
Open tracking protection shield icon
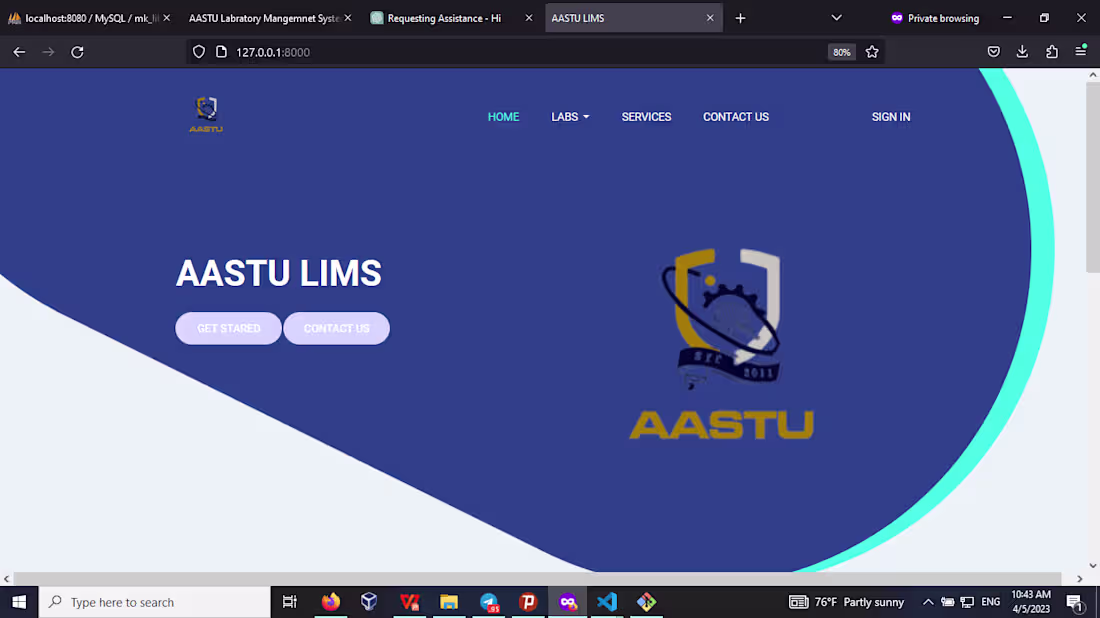tap(199, 52)
